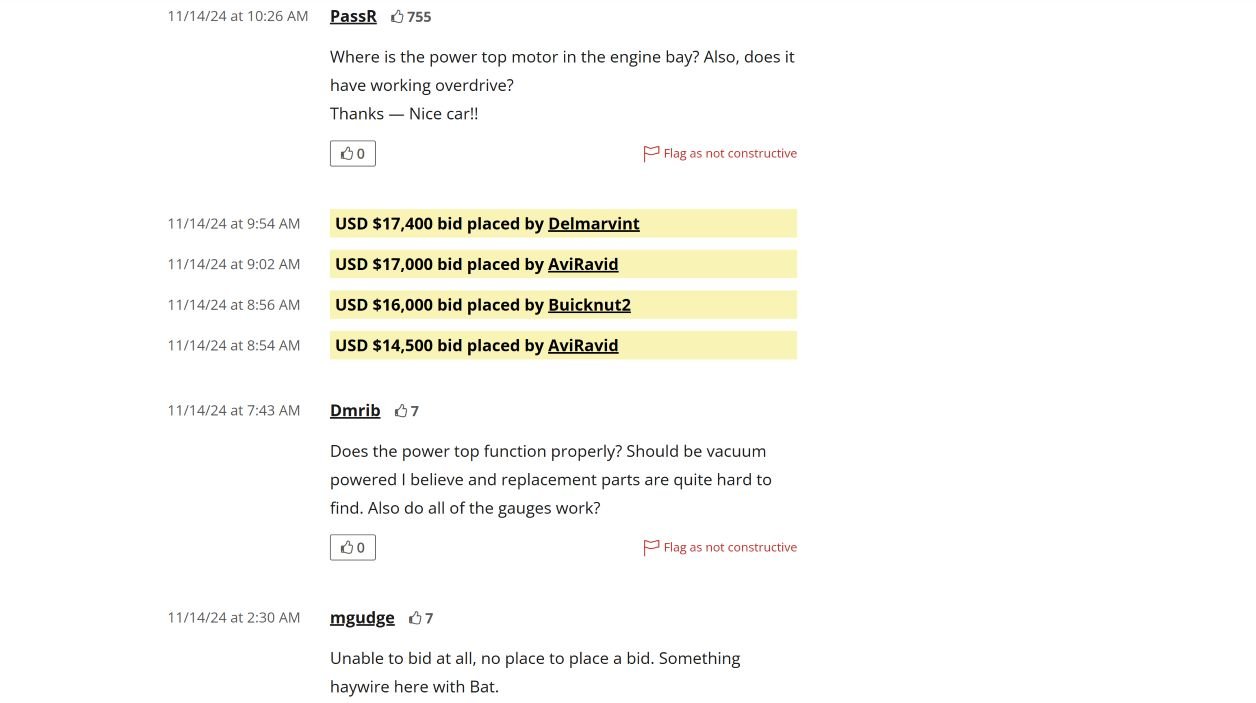The image size is (1256, 703).
Task: Click thumbs-up icon next to Dmrib's name
Action: point(401,411)
